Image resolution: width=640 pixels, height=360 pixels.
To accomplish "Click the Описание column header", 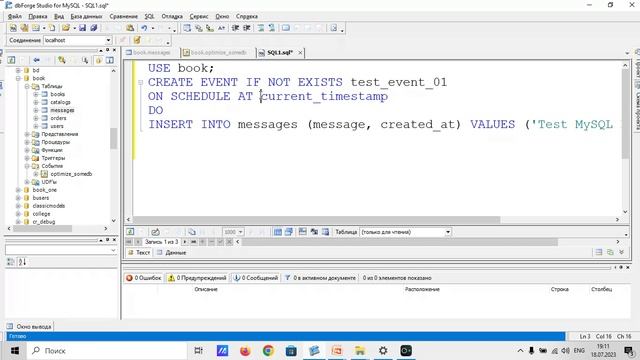I will tap(206, 289).
